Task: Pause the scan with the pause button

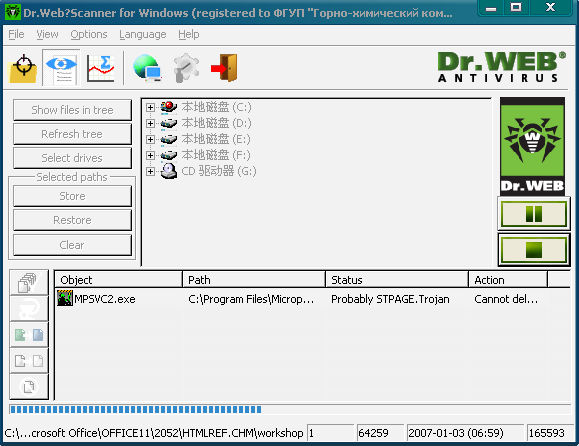Action: pyautogui.click(x=534, y=214)
